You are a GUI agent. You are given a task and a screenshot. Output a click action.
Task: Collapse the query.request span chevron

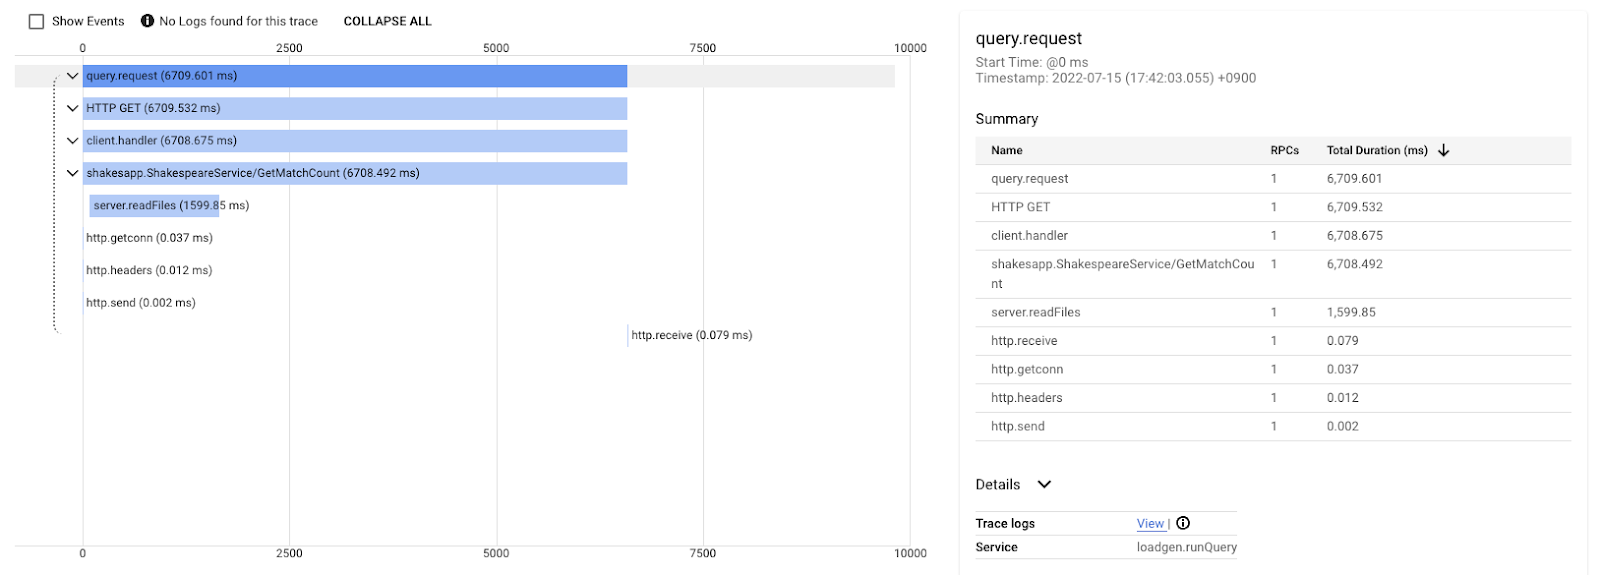click(72, 76)
